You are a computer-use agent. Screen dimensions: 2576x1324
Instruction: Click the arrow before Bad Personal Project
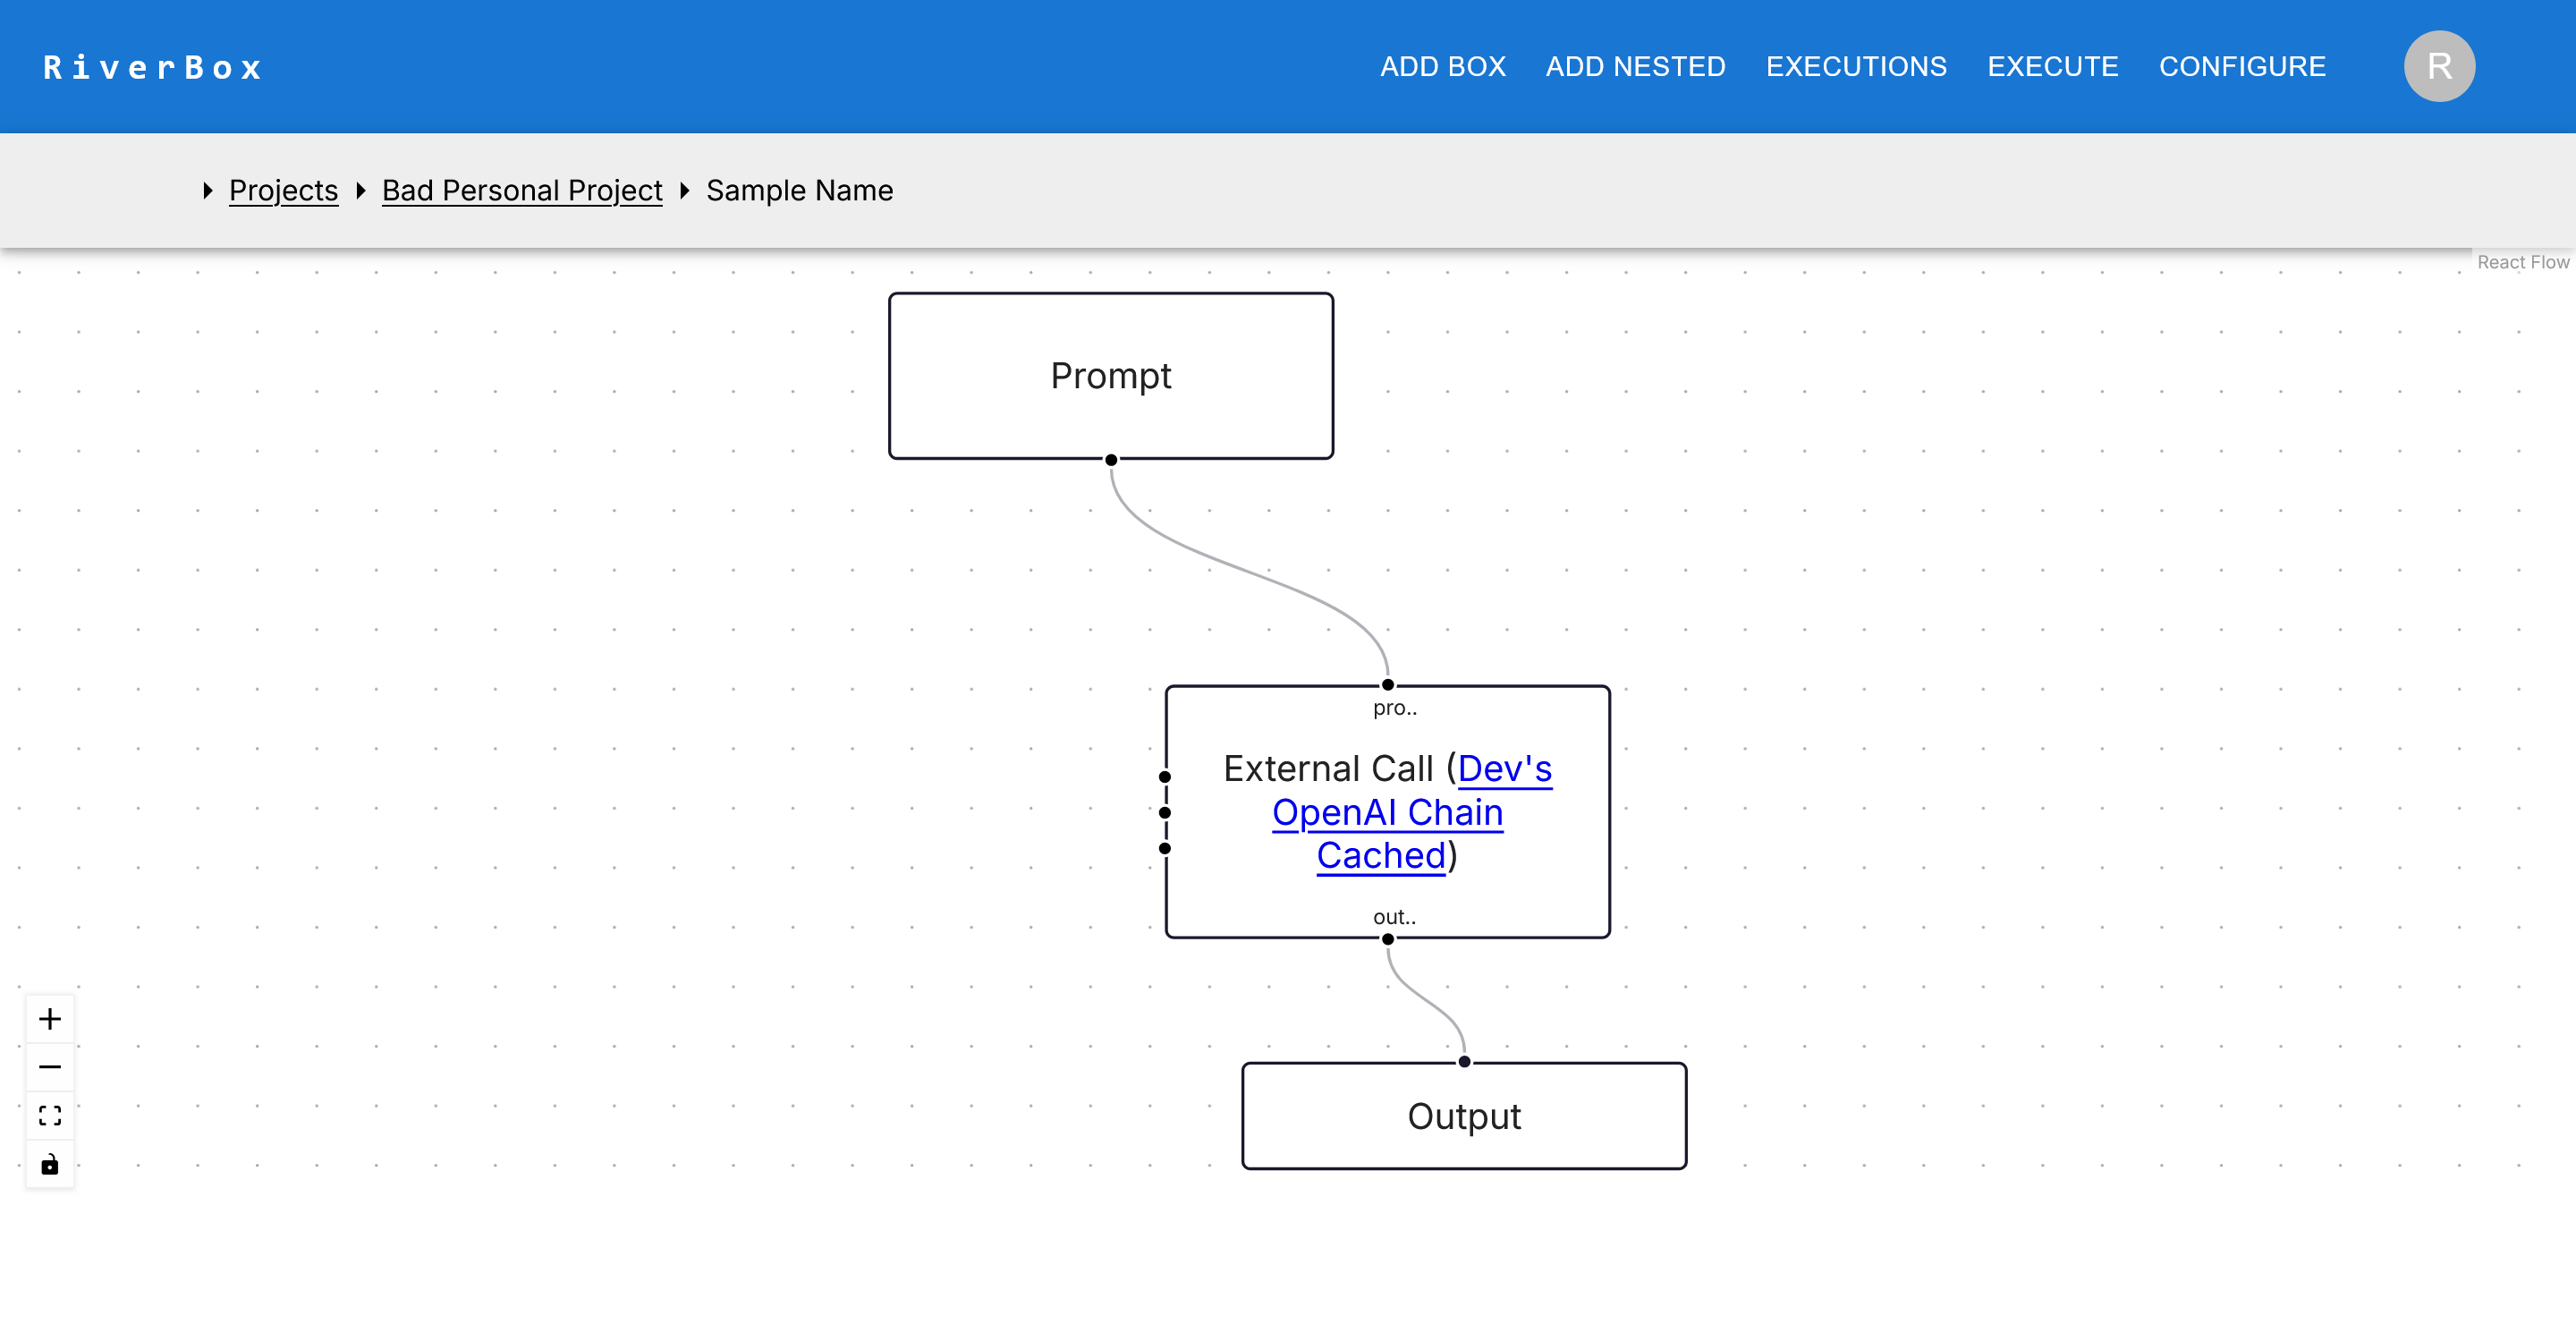361,190
